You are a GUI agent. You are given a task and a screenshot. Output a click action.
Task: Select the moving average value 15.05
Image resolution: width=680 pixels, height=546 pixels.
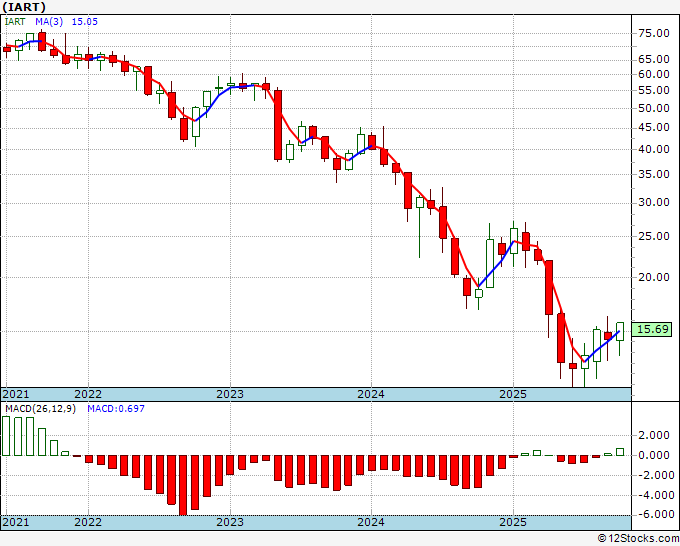pos(85,22)
